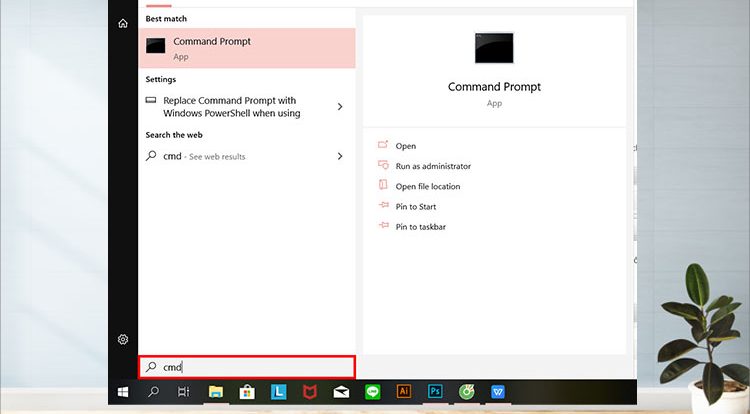Open File Explorer from taskbar
750x414 pixels.
tap(216, 392)
